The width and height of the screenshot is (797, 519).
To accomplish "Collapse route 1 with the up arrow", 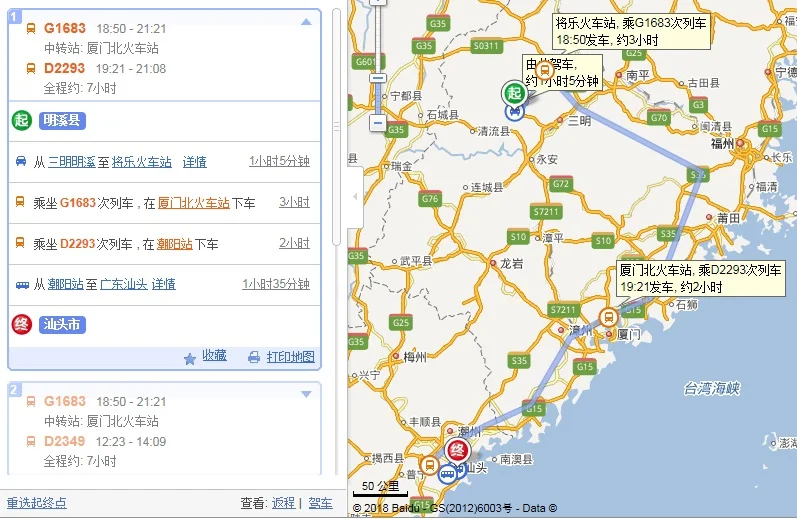I will point(306,22).
